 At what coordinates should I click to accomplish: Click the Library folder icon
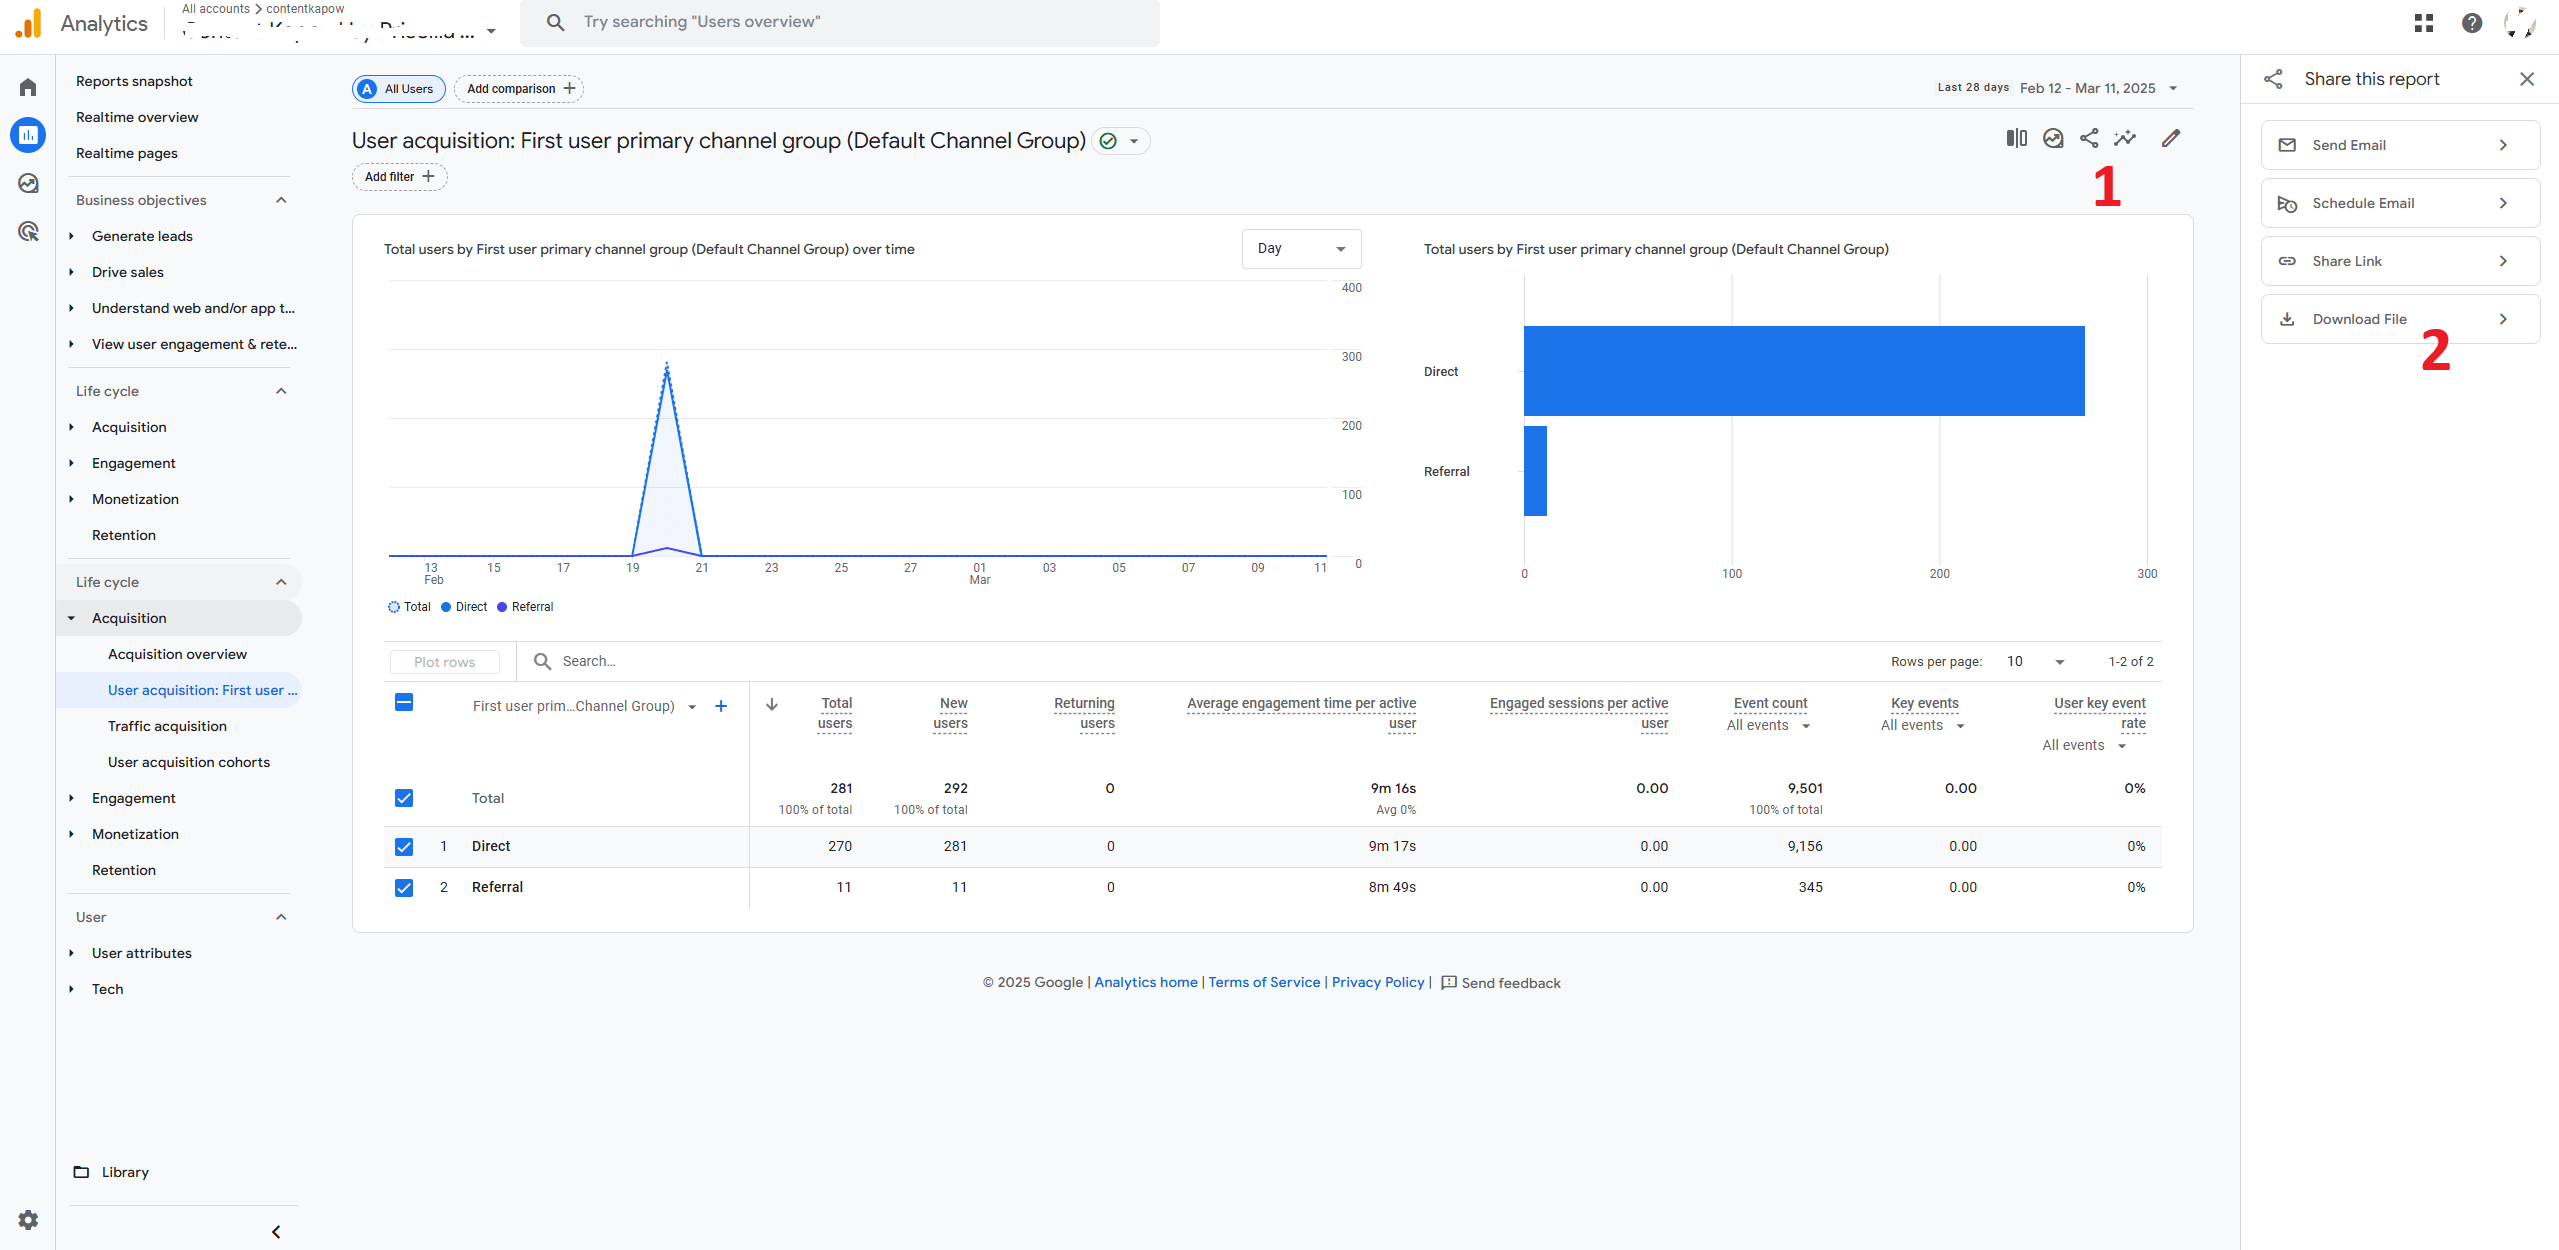tap(81, 1172)
